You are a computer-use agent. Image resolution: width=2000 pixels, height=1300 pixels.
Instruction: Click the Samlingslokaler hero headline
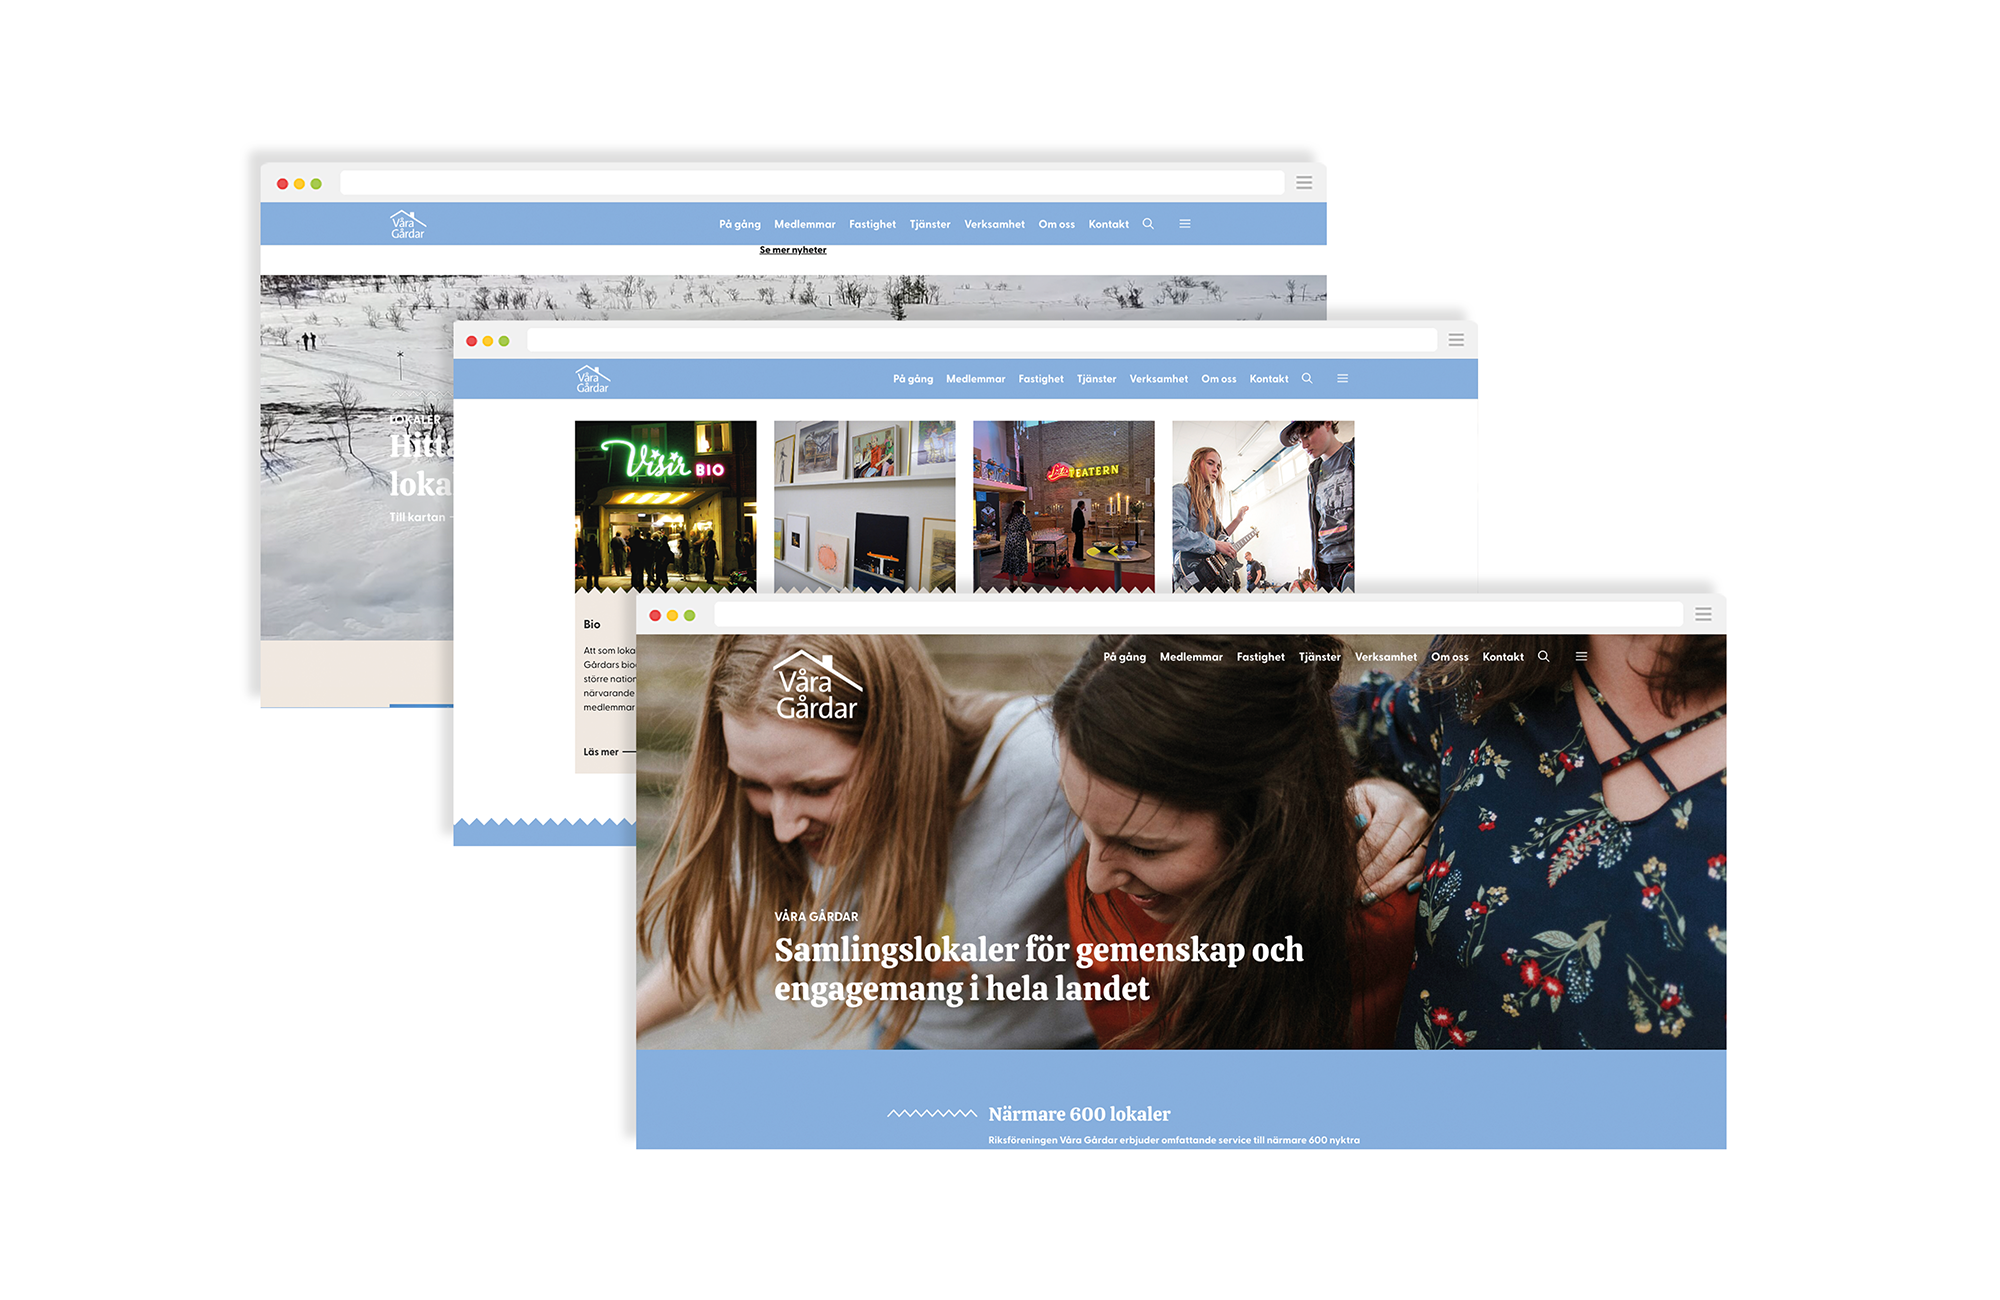tap(1039, 968)
